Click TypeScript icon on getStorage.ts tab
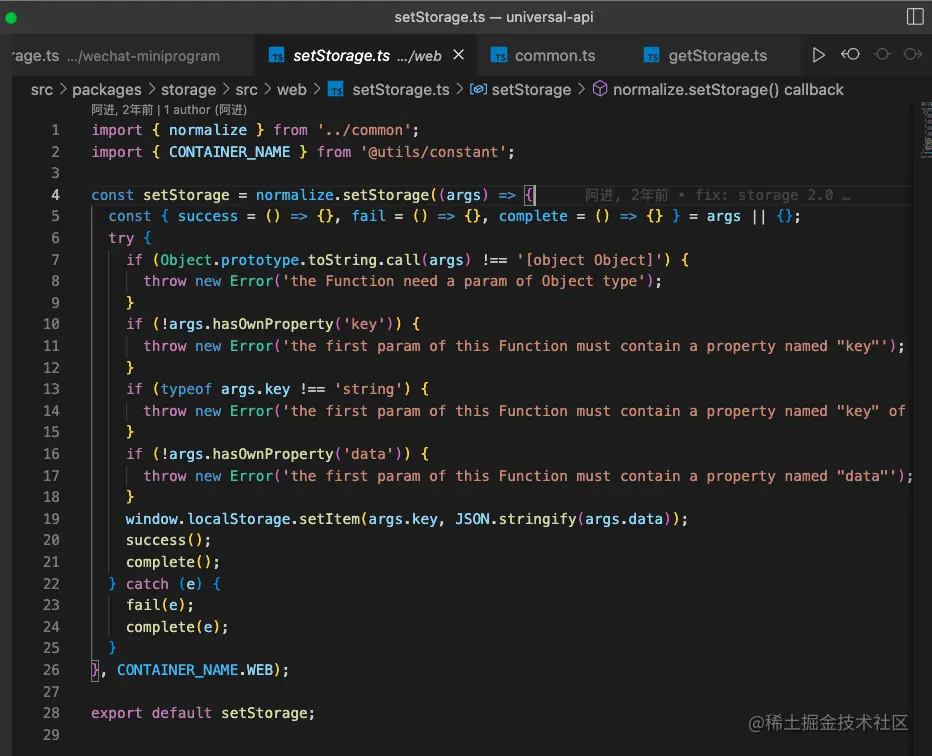The image size is (932, 756). (x=652, y=55)
